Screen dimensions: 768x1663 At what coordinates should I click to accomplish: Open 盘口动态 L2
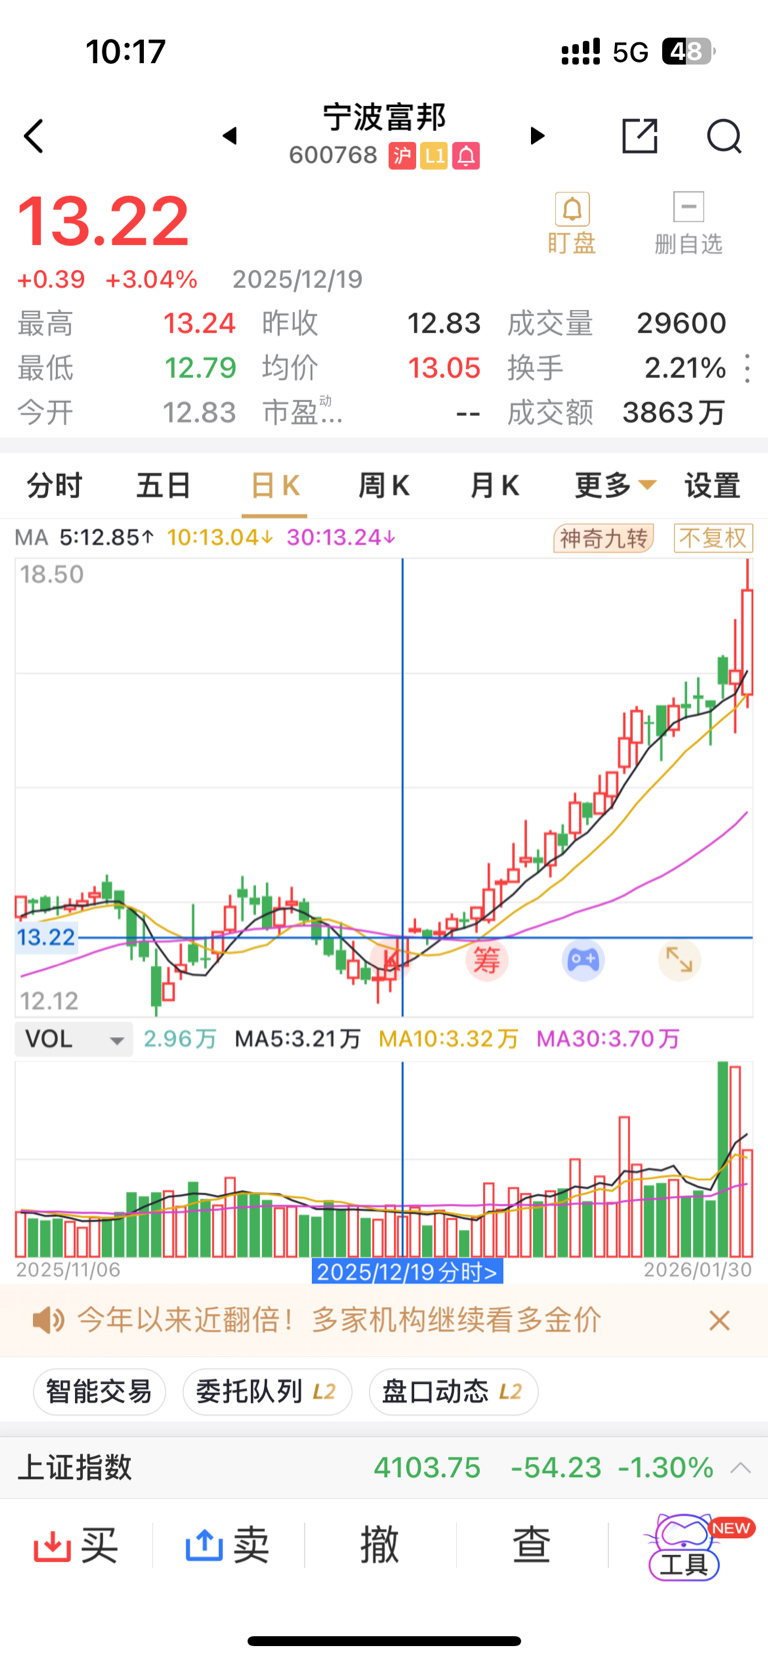click(x=454, y=1392)
